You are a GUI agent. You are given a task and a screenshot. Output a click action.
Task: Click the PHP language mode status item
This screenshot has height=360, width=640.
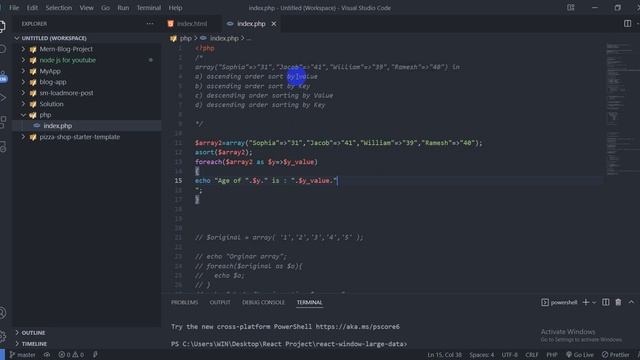pos(552,355)
